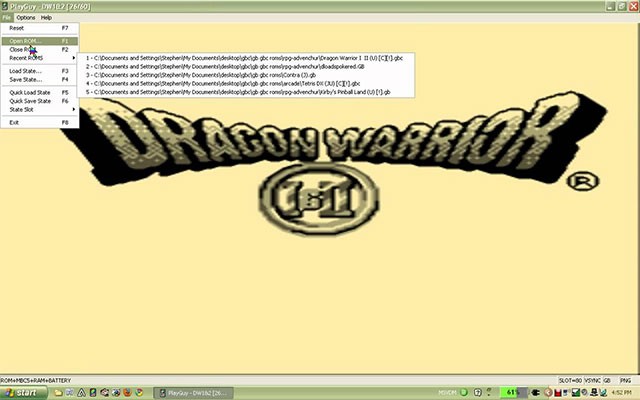Maximize the PlayGuy window

(622, 6)
